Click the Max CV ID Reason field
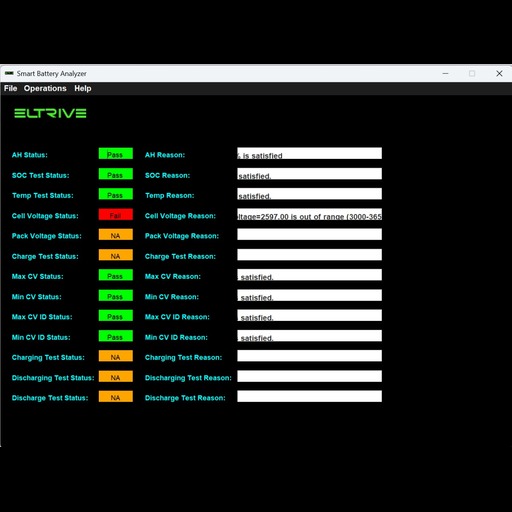Image resolution: width=512 pixels, height=512 pixels. [x=309, y=315]
